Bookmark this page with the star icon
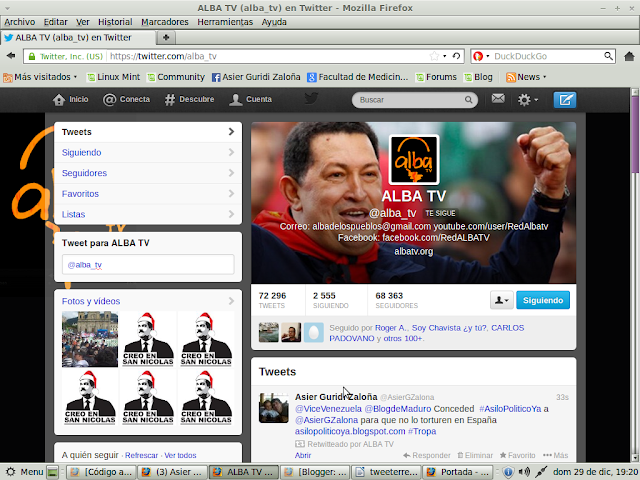Viewport: 640px width, 480px height. tap(434, 56)
